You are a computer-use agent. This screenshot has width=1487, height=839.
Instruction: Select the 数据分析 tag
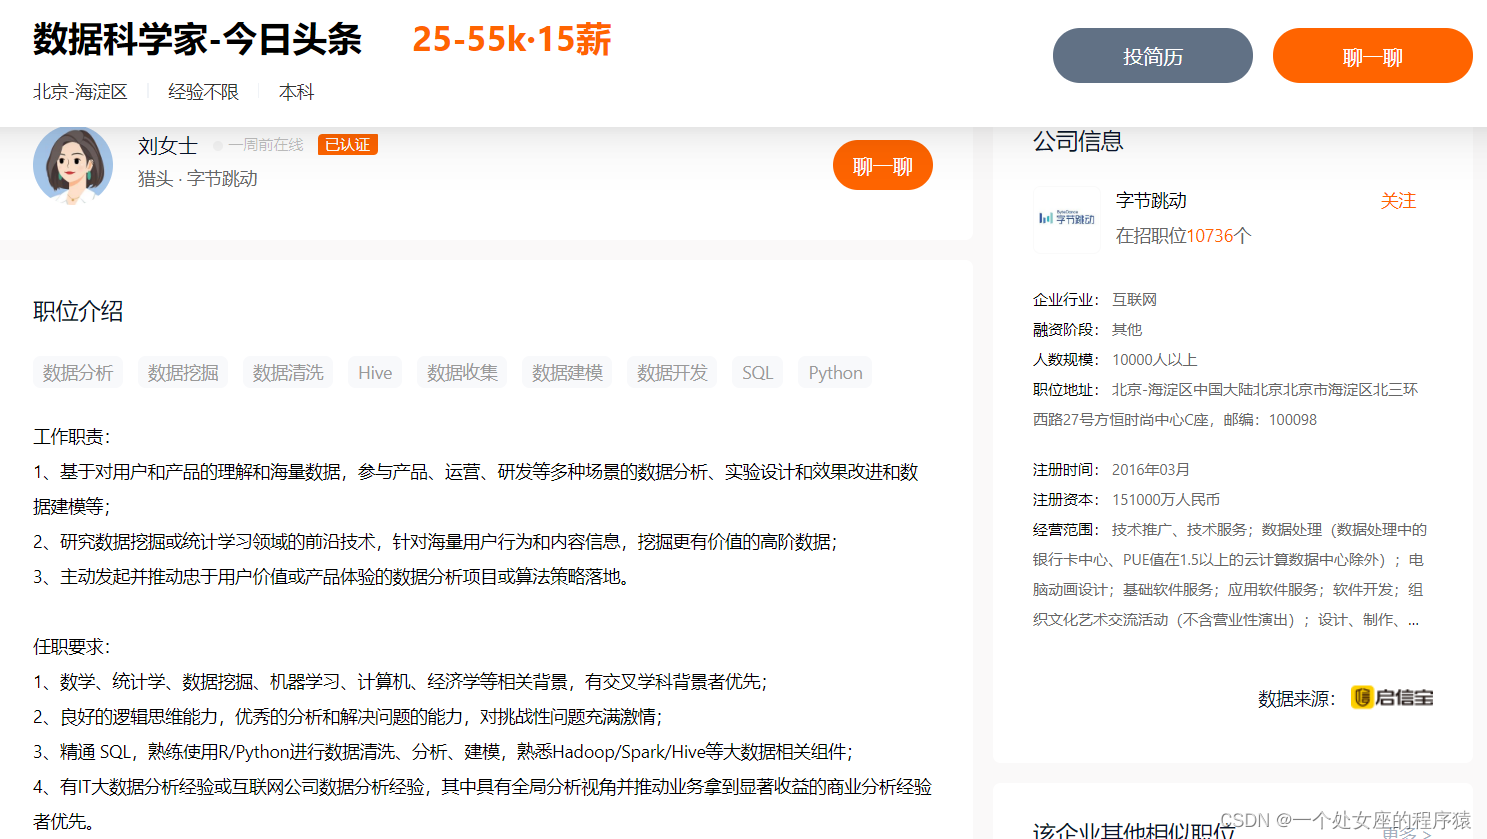pos(78,373)
